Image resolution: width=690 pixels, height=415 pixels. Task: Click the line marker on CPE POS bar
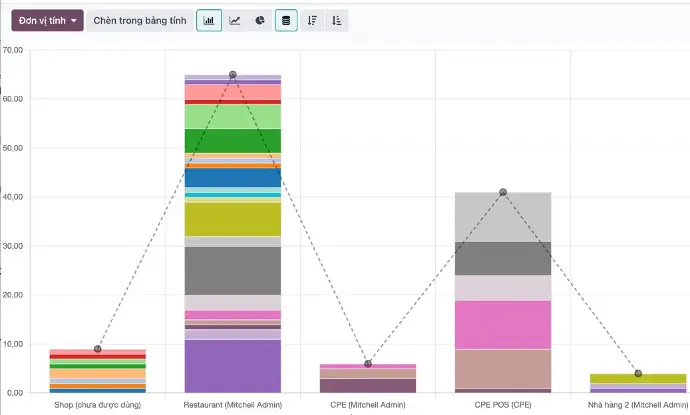(x=503, y=192)
